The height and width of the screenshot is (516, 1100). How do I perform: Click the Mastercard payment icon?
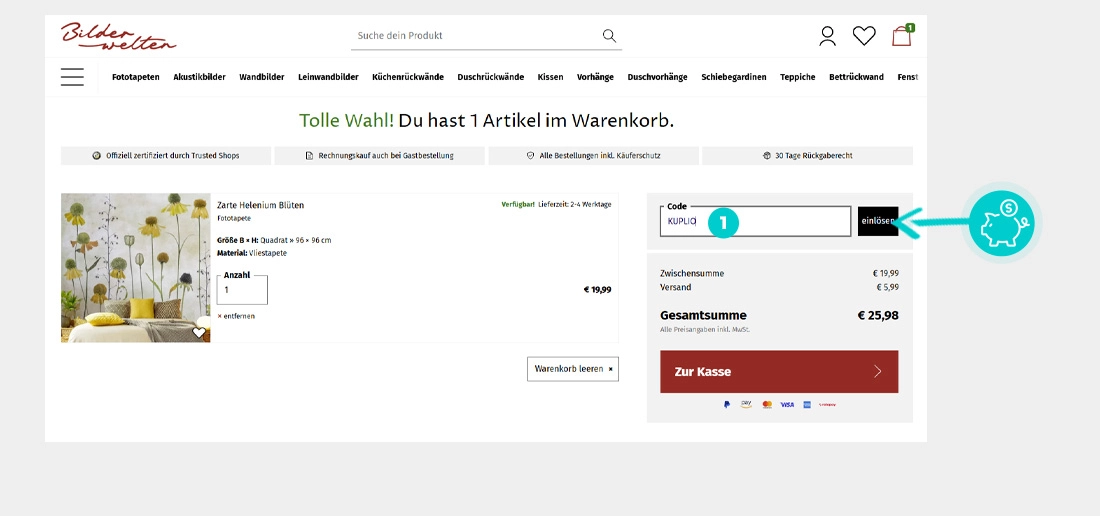[767, 405]
